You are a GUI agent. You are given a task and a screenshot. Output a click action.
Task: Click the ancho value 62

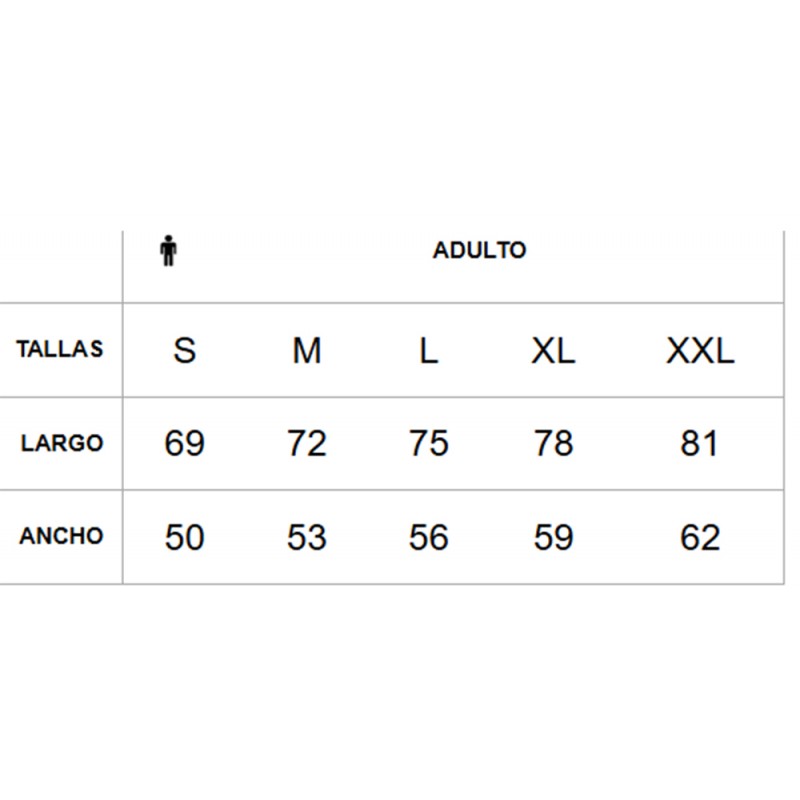(x=700, y=537)
